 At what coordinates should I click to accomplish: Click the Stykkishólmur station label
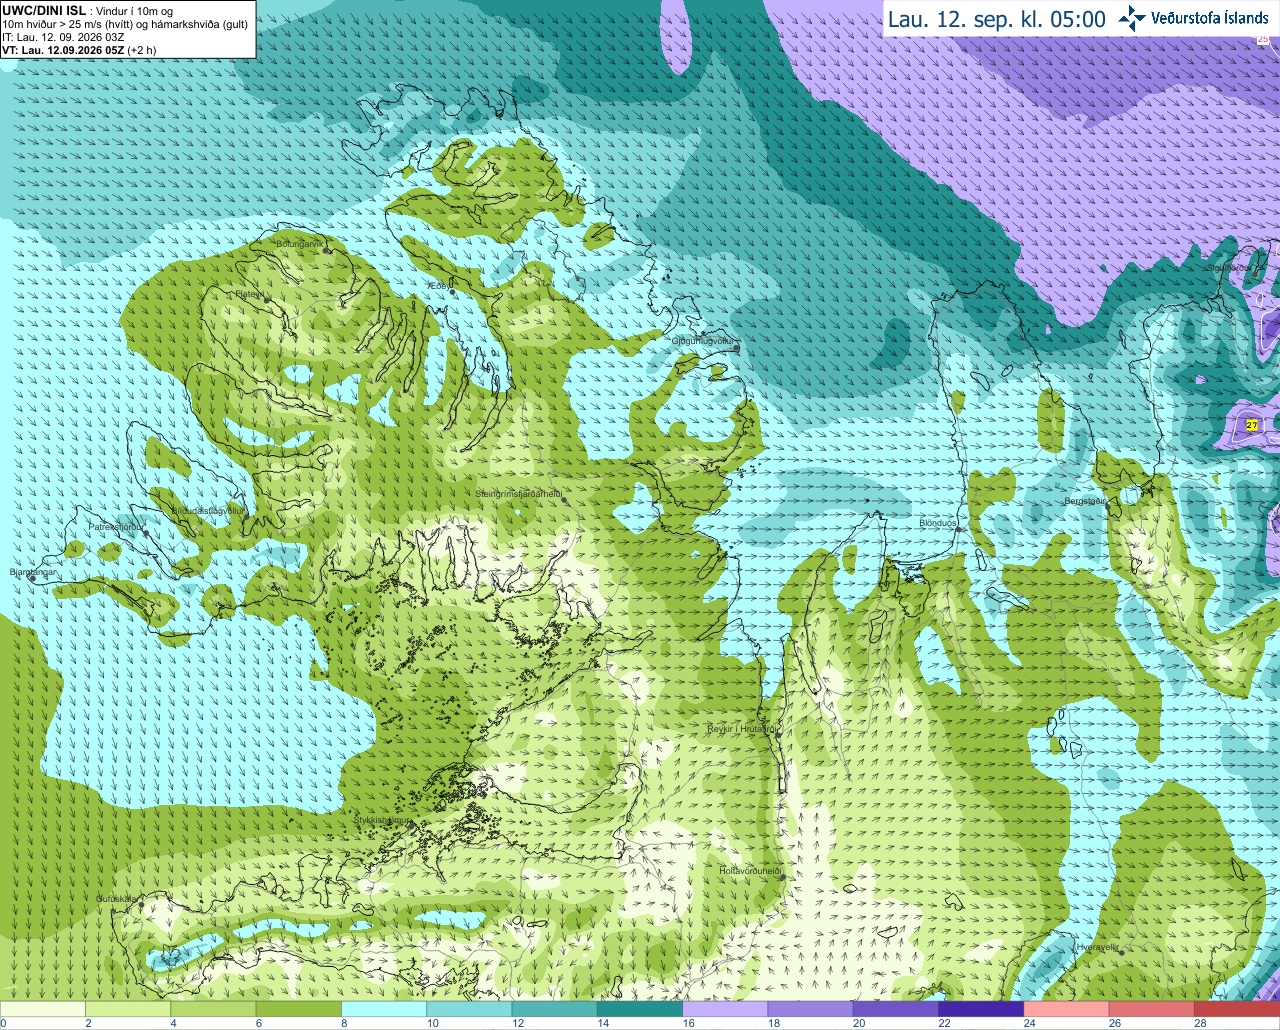[x=382, y=820]
